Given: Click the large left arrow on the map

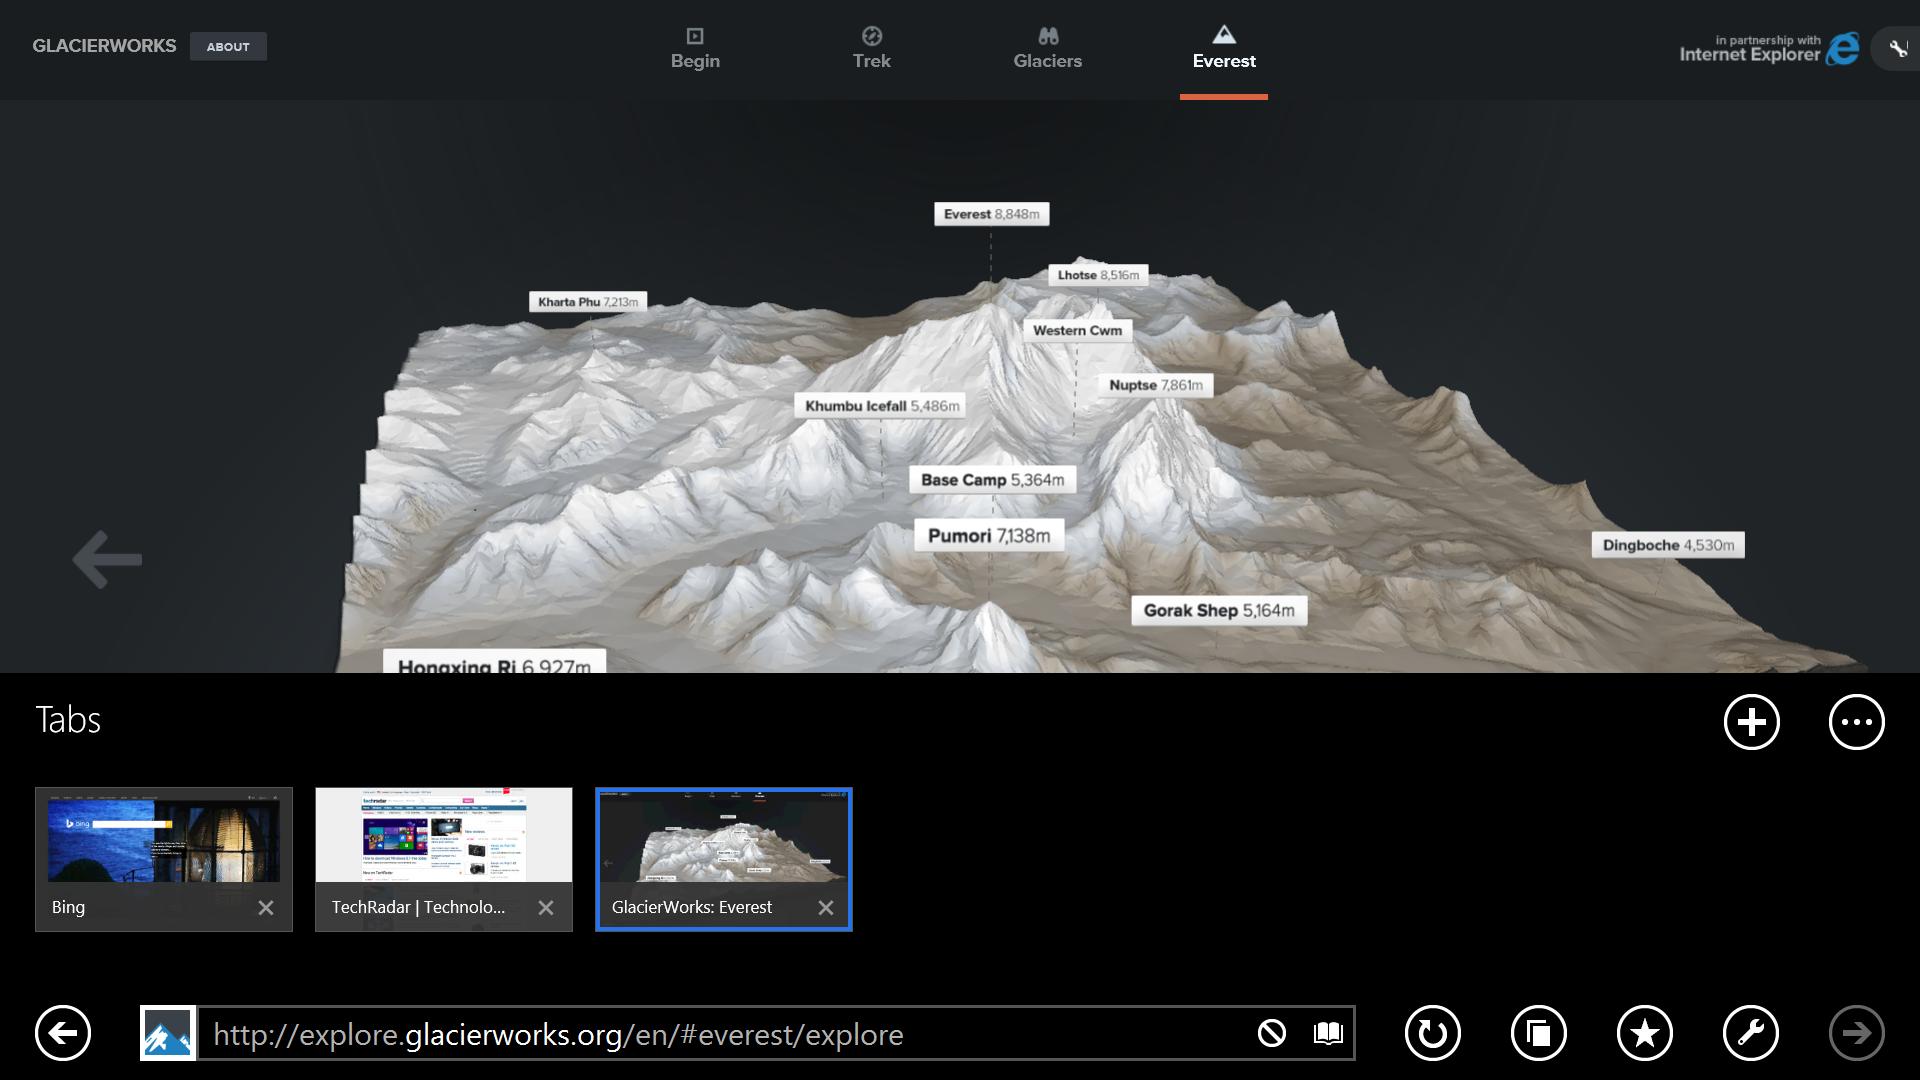Looking at the screenshot, I should (x=107, y=560).
